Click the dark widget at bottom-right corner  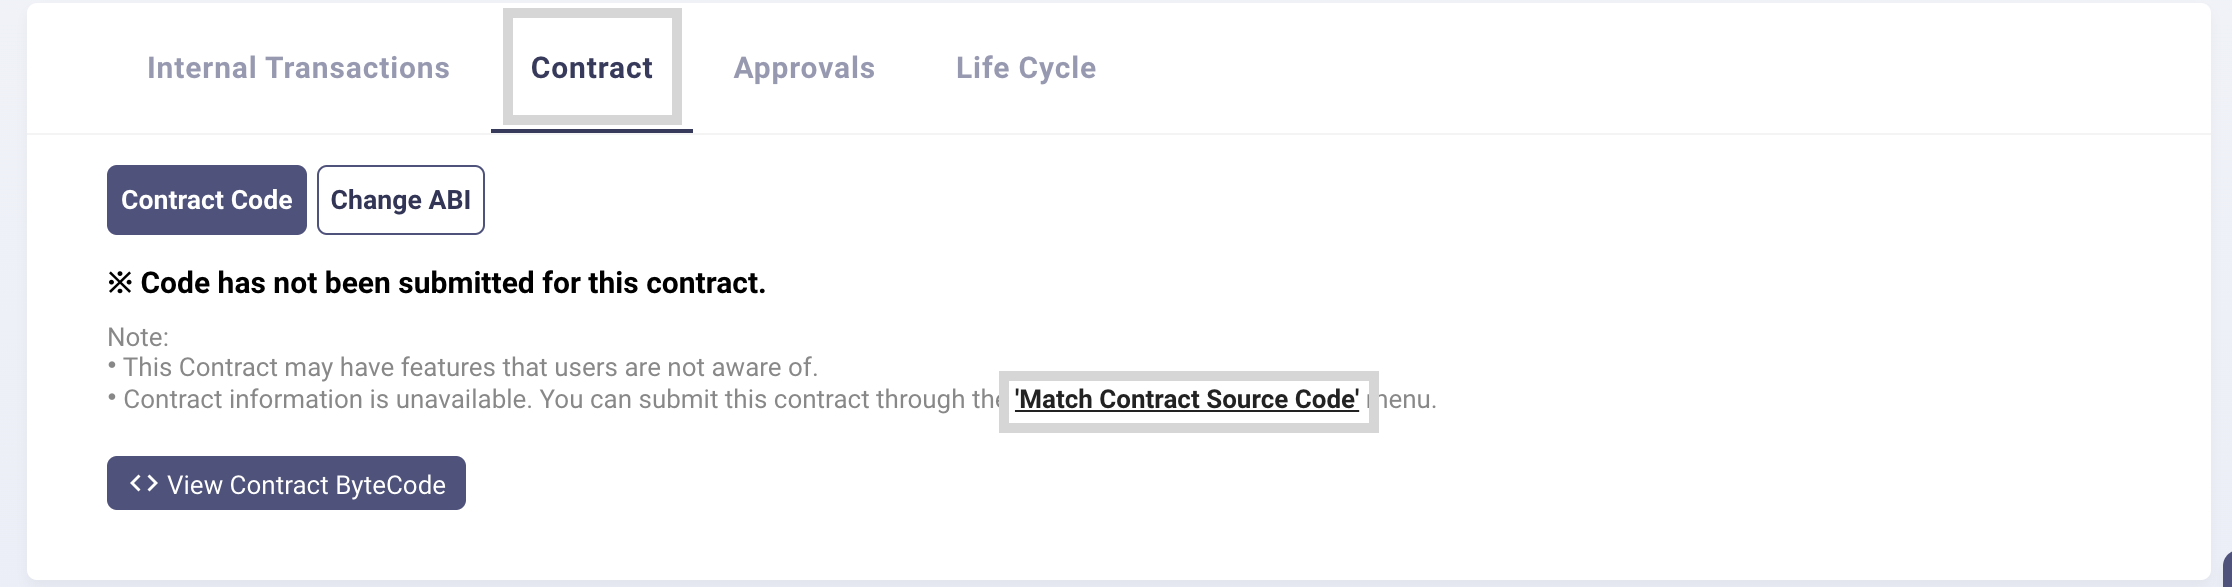pos(2225,570)
